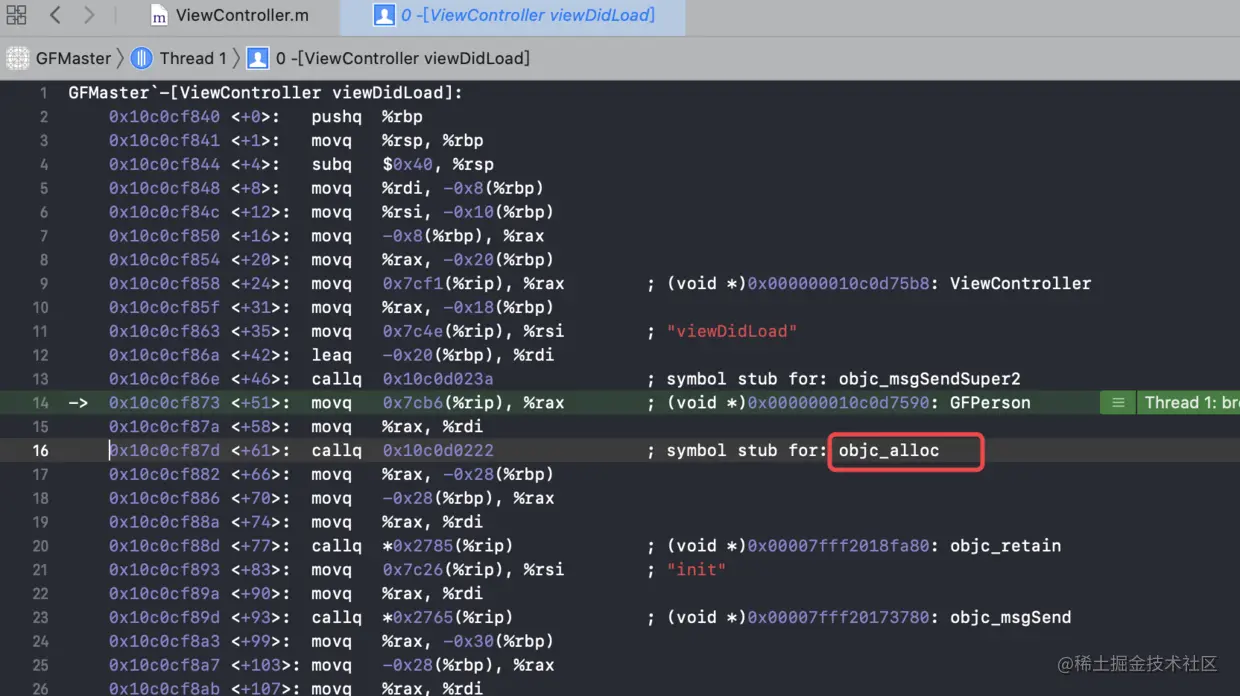Click the leaq -0x20(%rbp), %rdi instruction
The image size is (1240, 696).
(433, 355)
